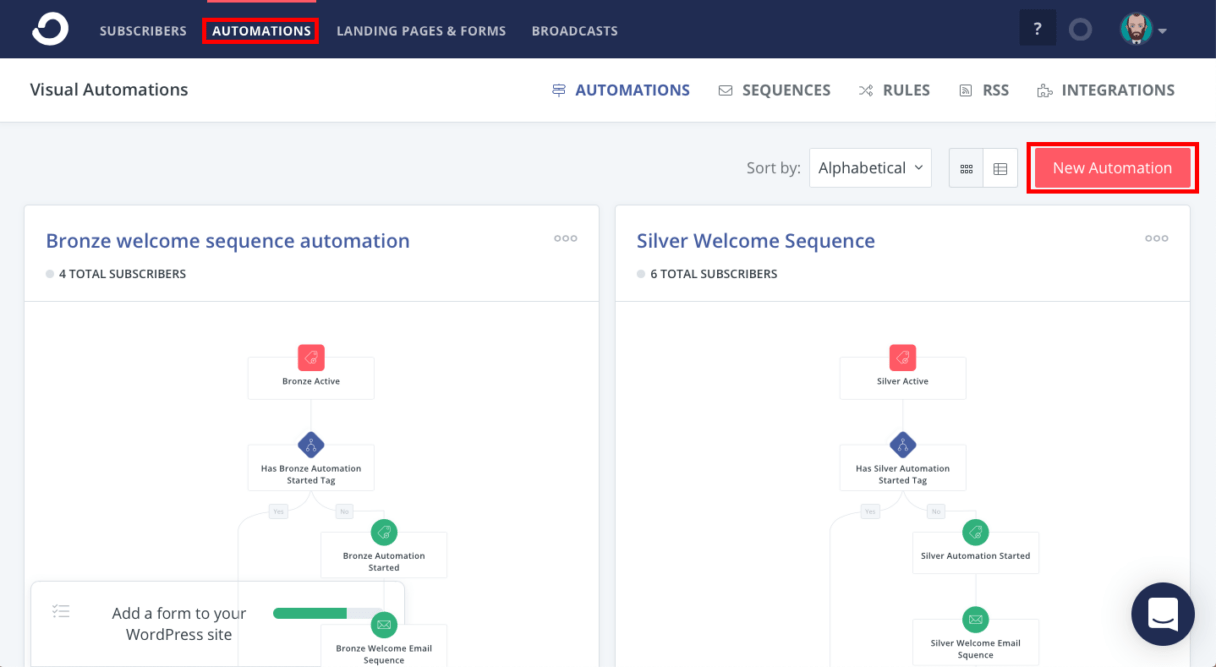Viewport: 1216px width, 667px height.
Task: Open Silver Welcome Sequence title link
Action: [x=756, y=241]
